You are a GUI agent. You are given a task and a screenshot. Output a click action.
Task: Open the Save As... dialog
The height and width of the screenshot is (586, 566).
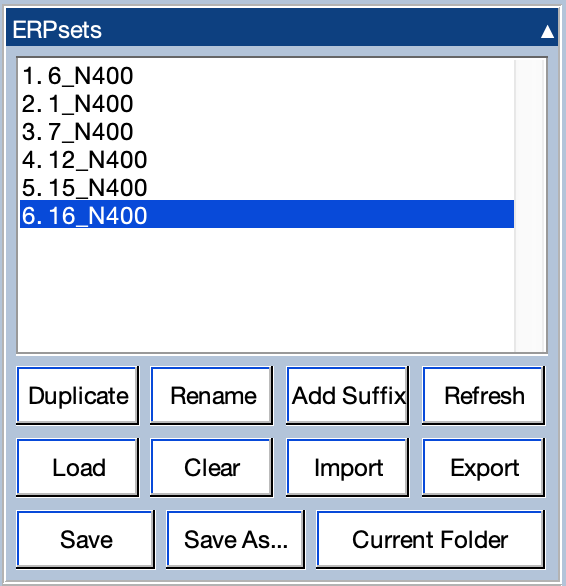tap(236, 539)
